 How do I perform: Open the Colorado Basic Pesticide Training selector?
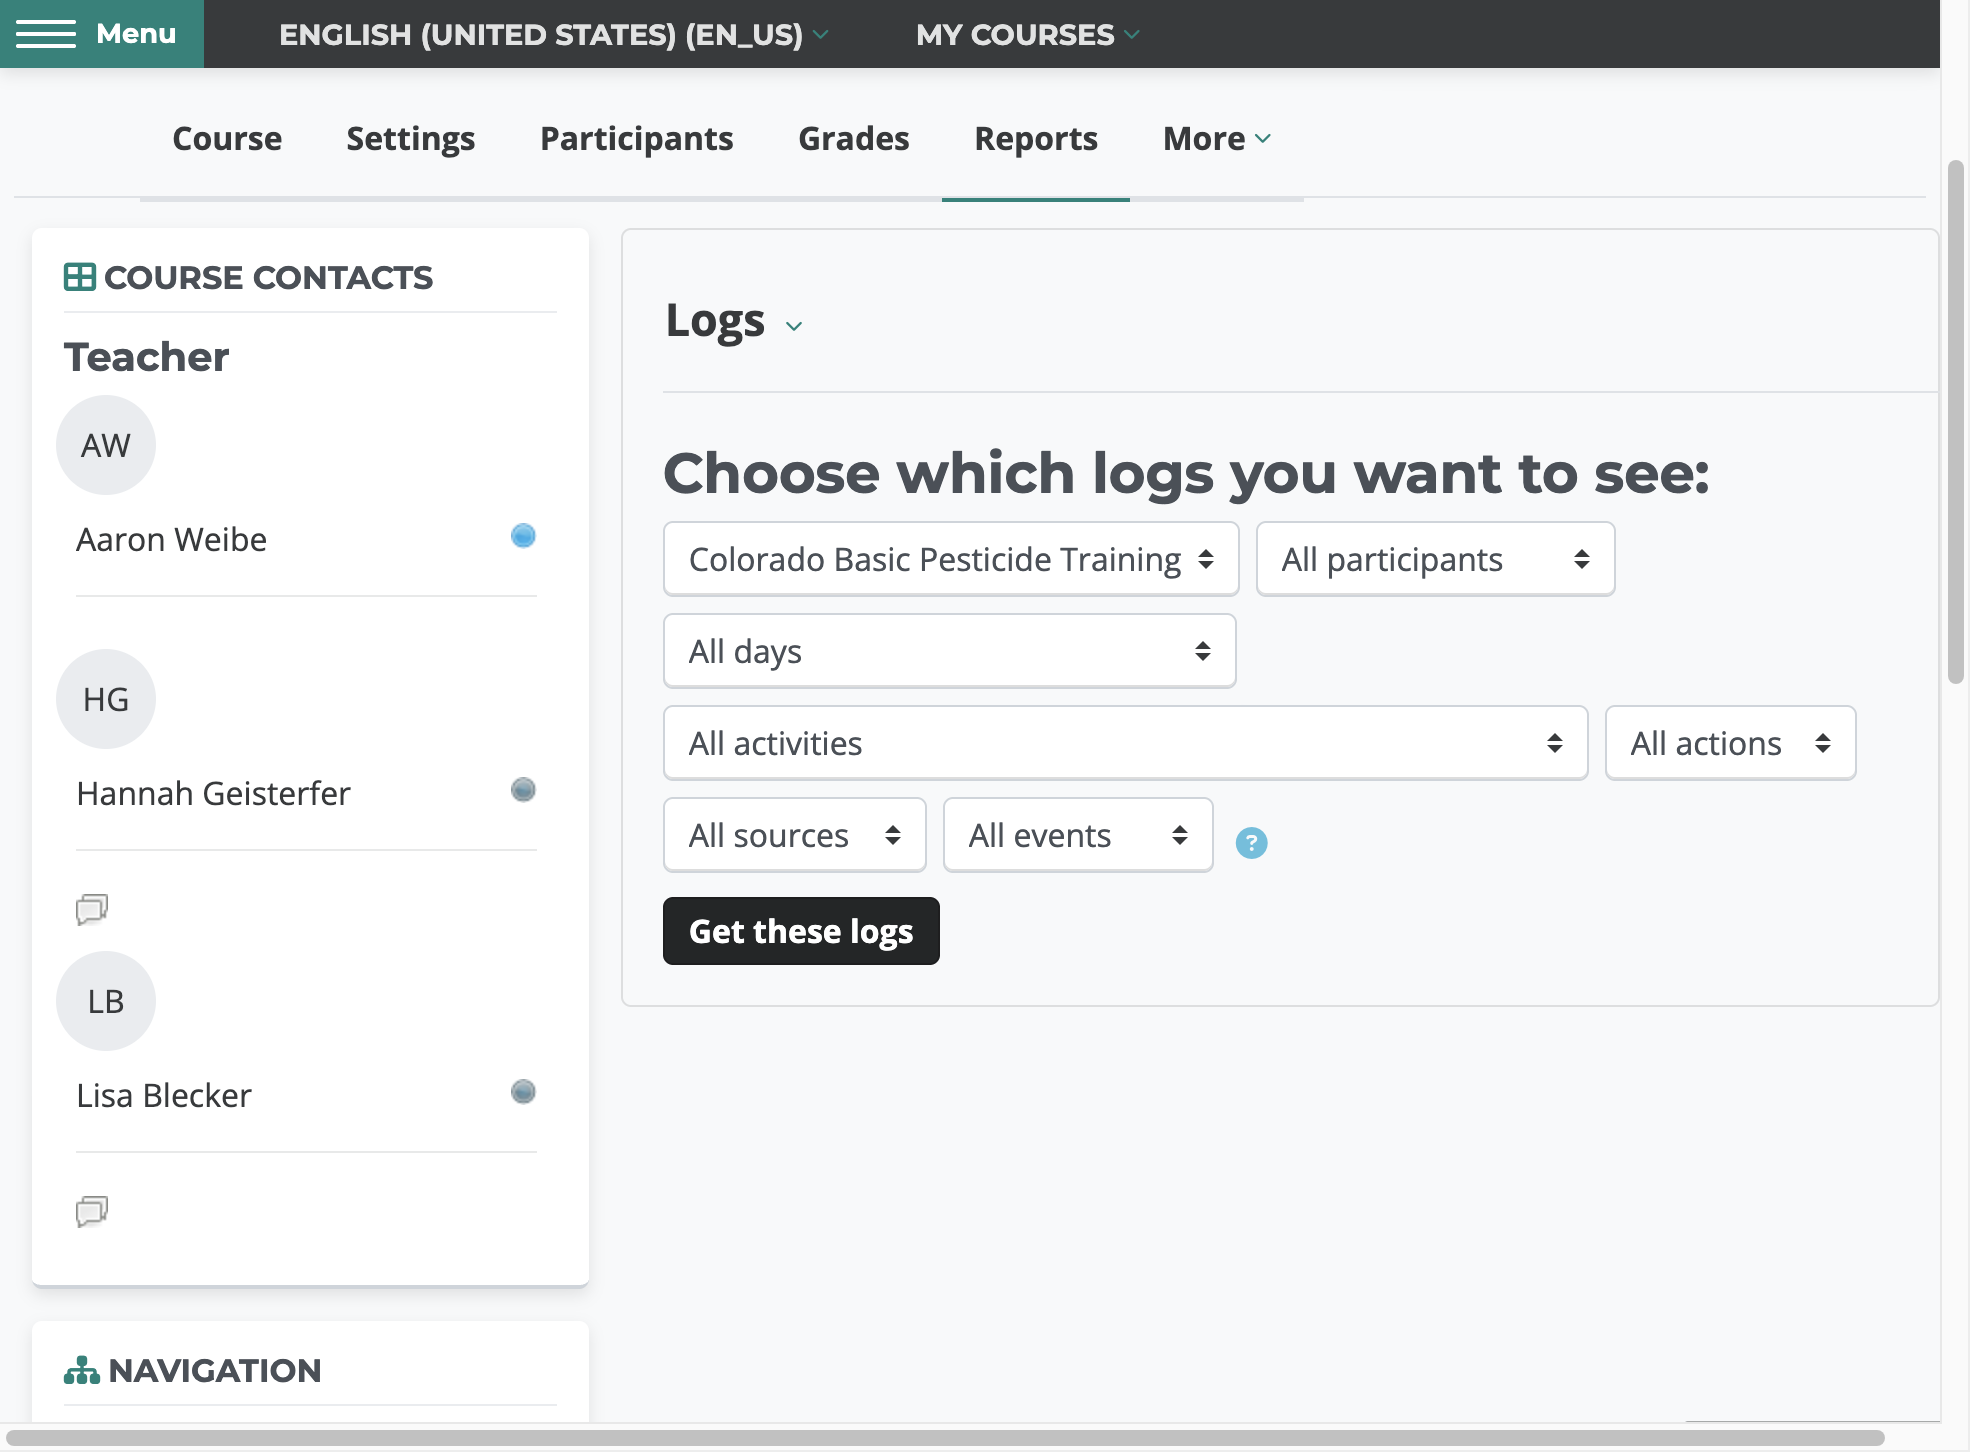click(951, 559)
